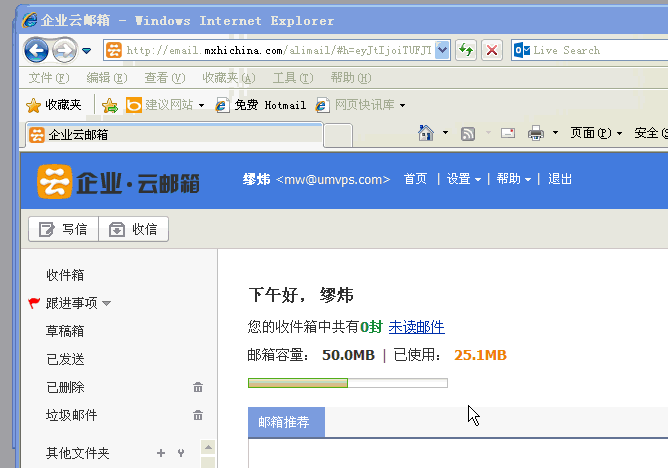Click the red flag icon beside 跟进事项
The width and height of the screenshot is (668, 468).
coord(34,303)
